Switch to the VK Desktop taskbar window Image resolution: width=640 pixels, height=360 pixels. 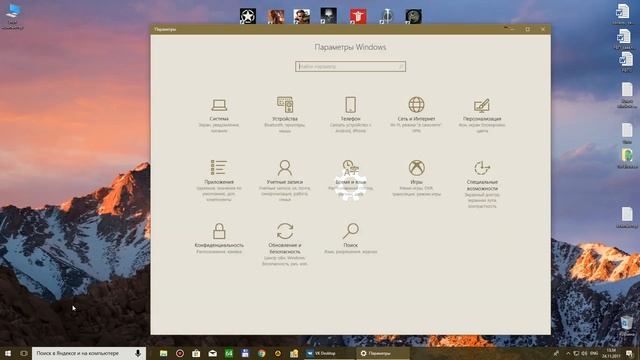click(329, 353)
